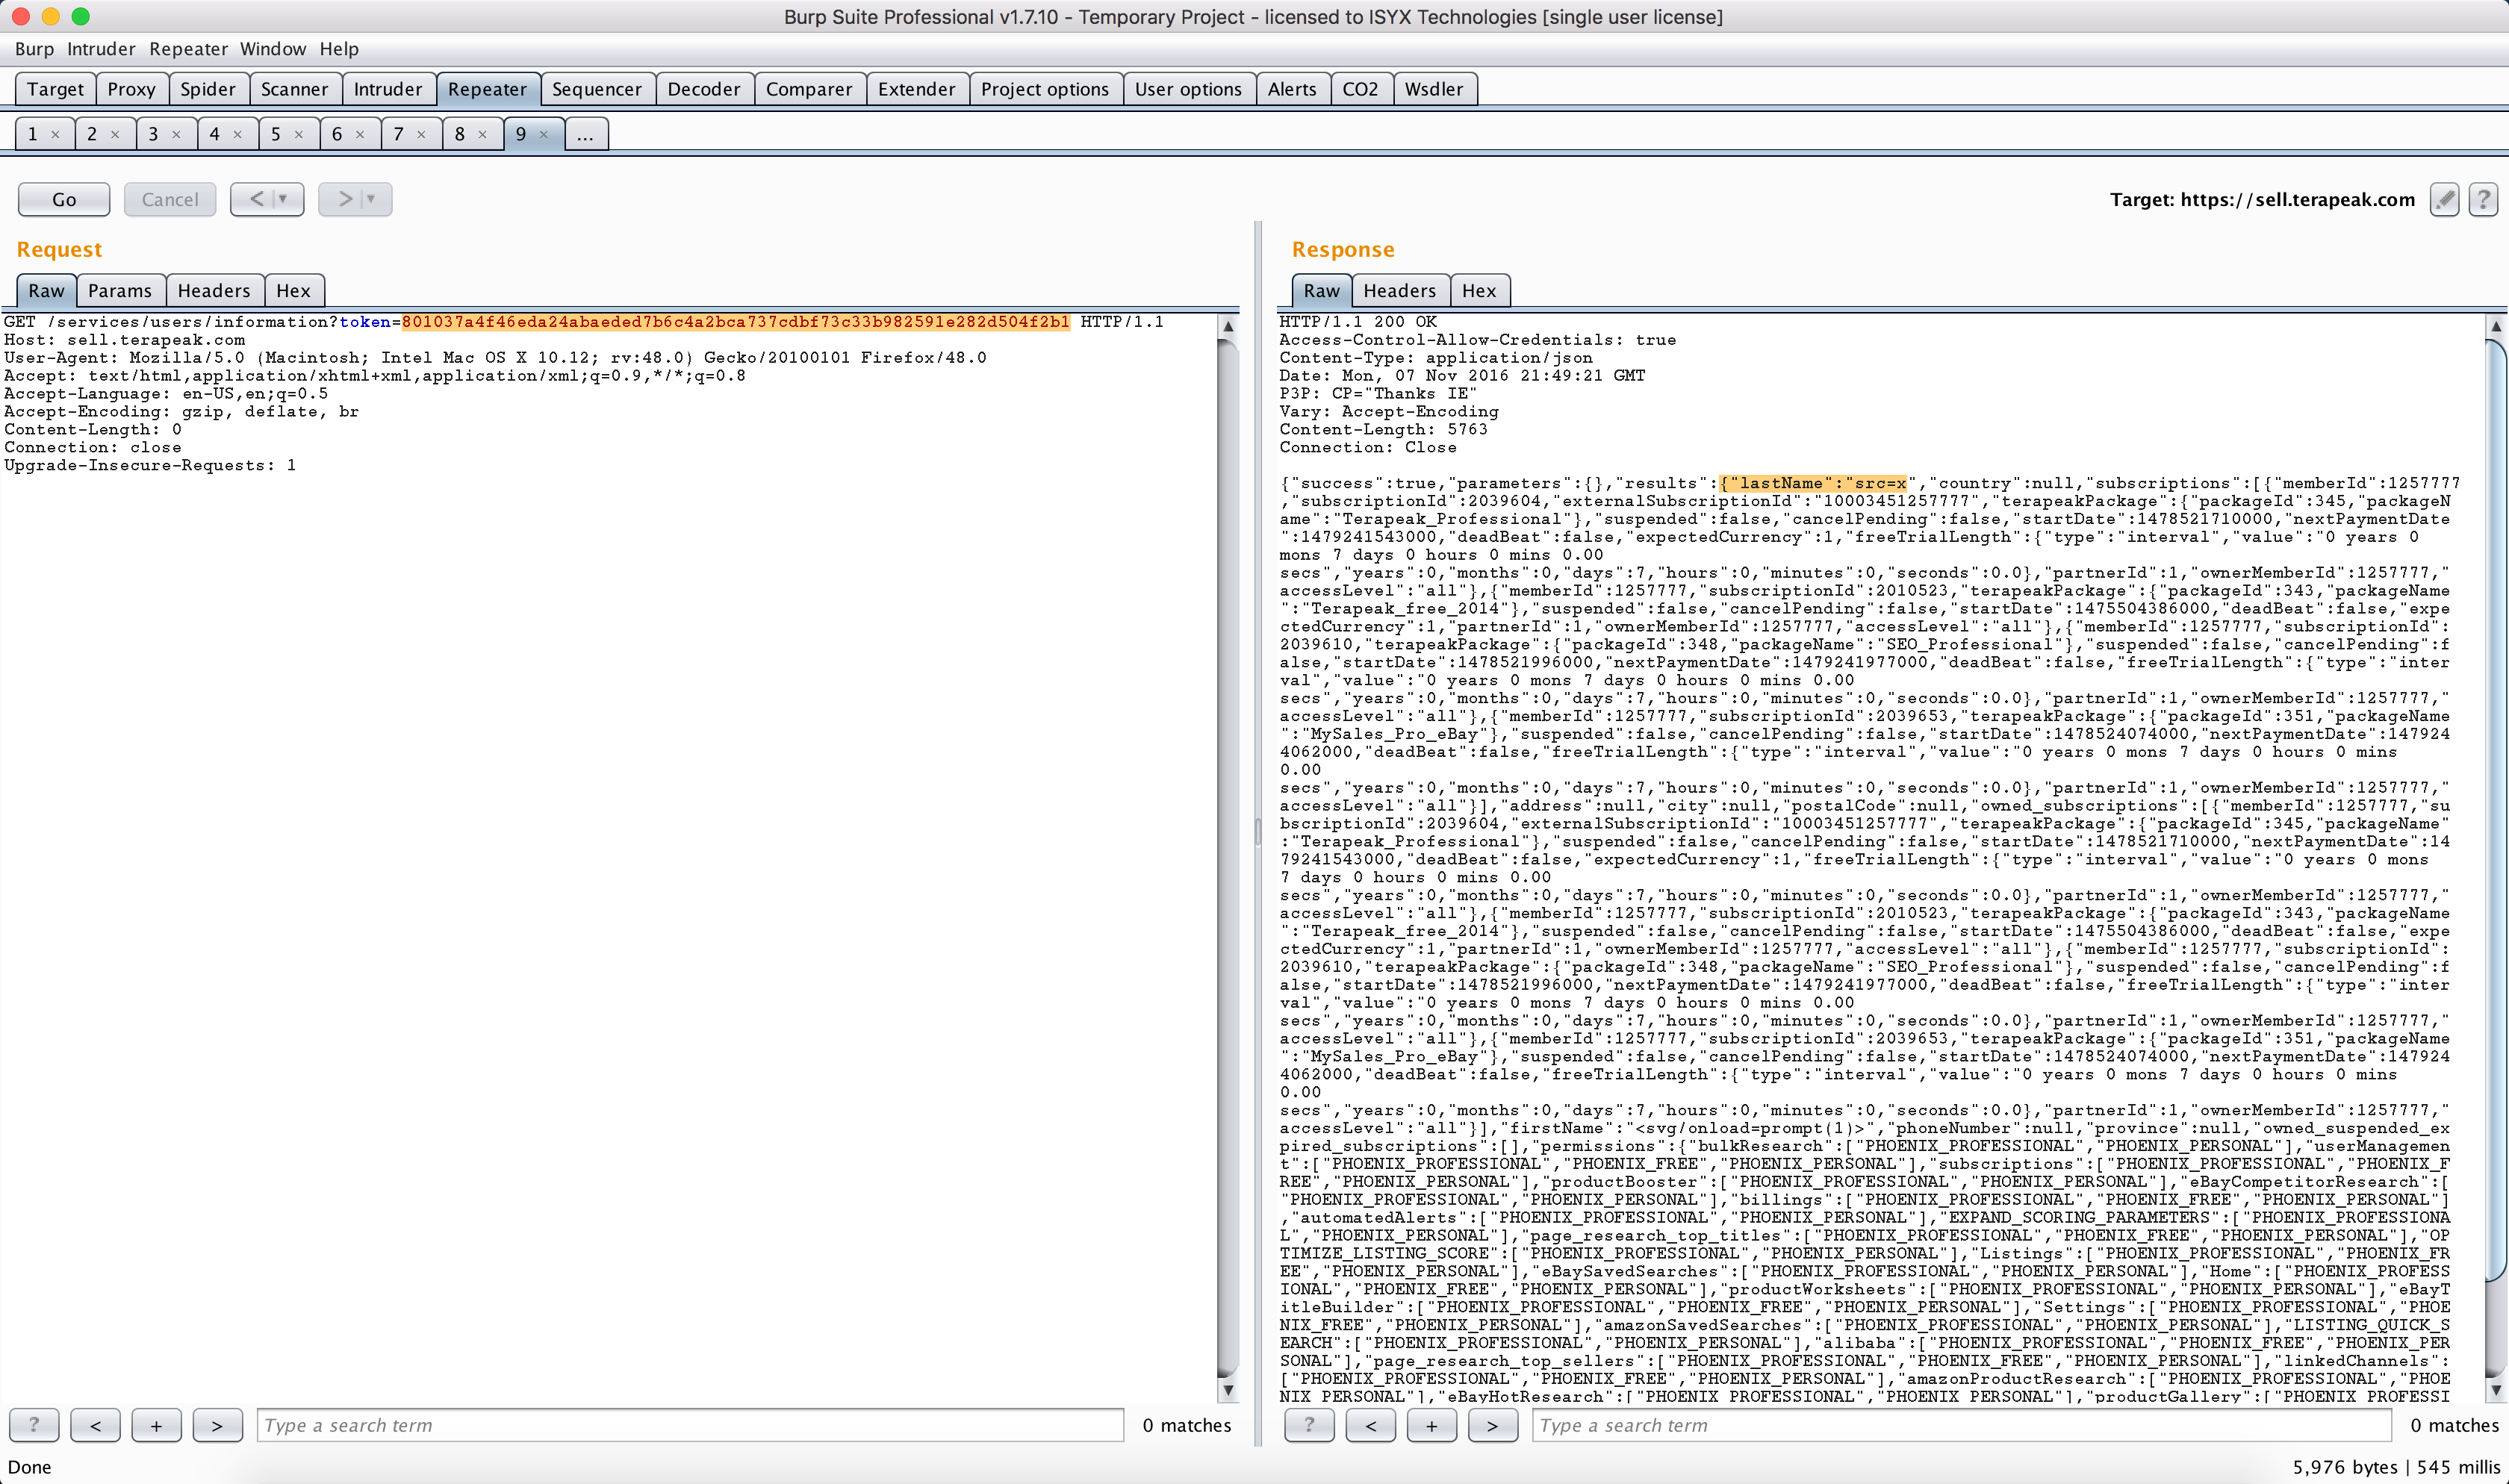This screenshot has width=2509, height=1484.
Task: Switch to the Intruder tool tab
Action: click(388, 89)
